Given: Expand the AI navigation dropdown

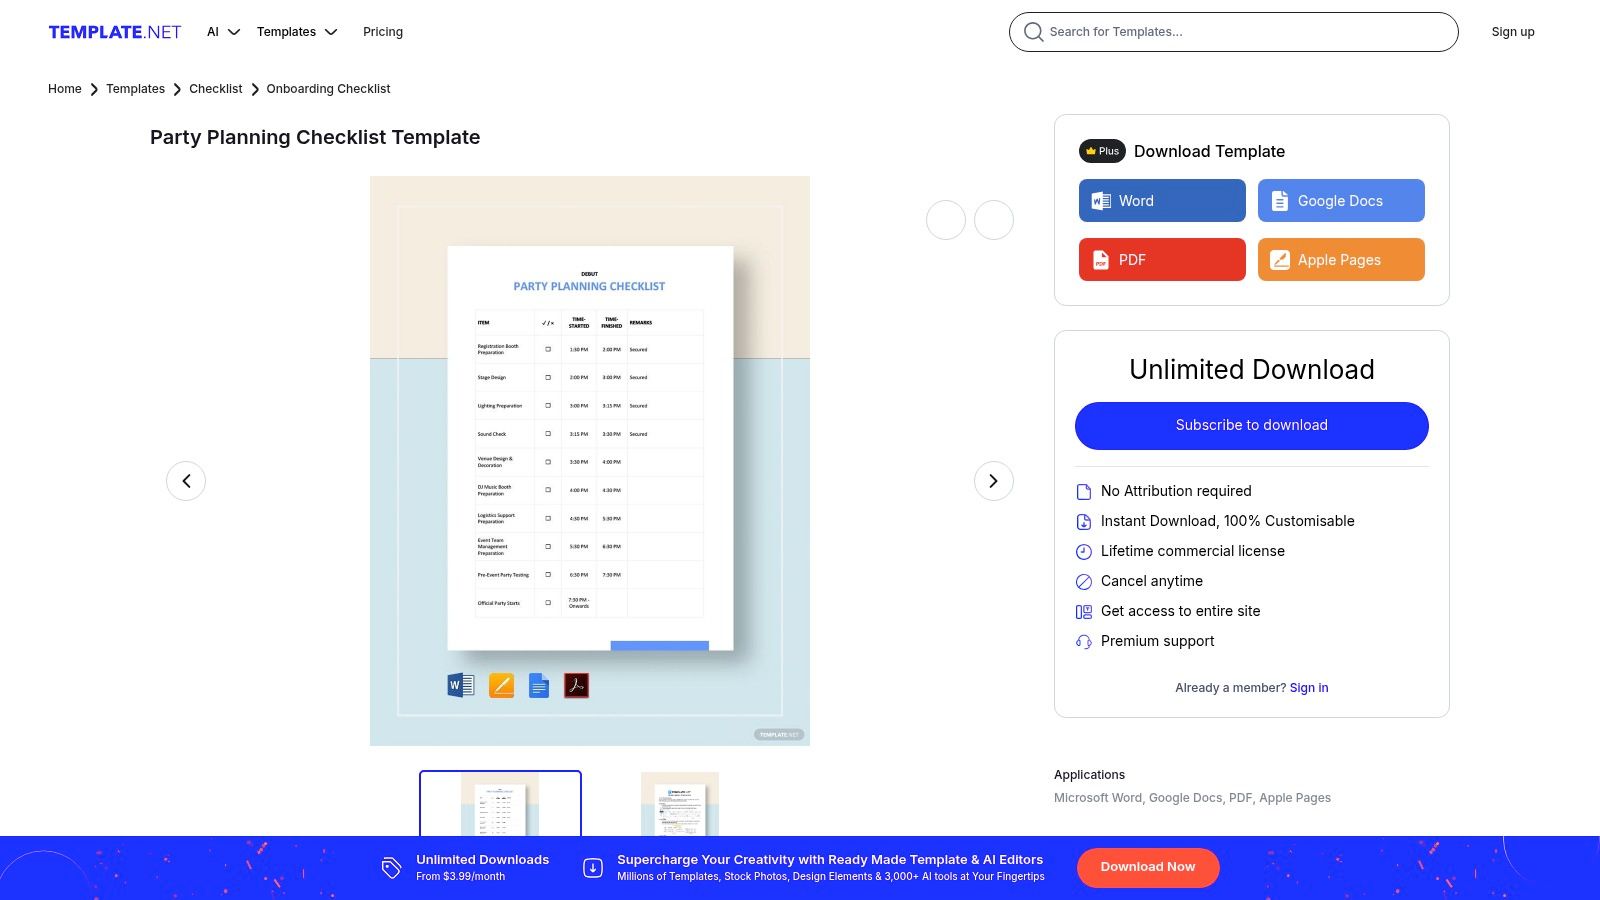Looking at the screenshot, I should pyautogui.click(x=221, y=31).
